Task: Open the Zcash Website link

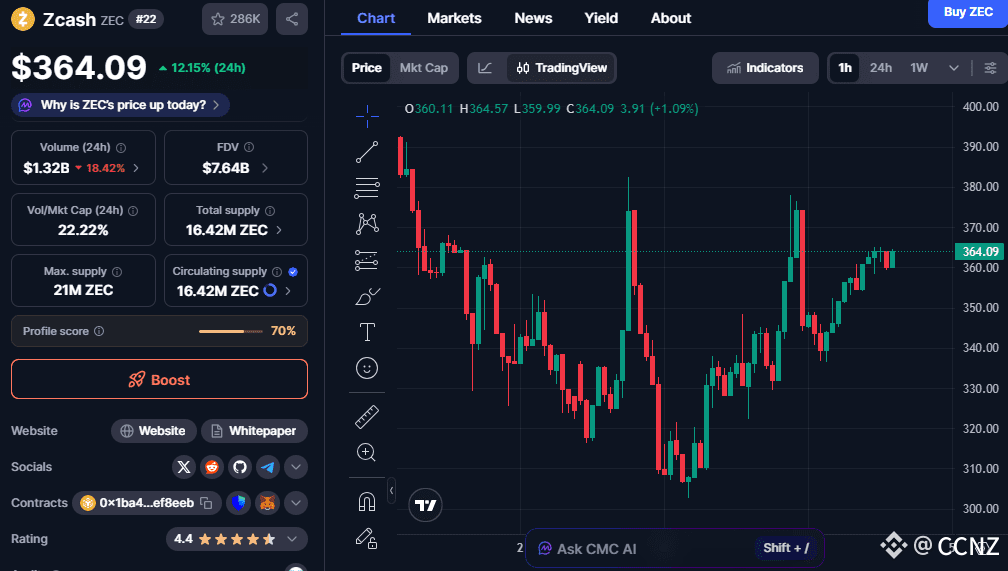Action: pos(153,431)
